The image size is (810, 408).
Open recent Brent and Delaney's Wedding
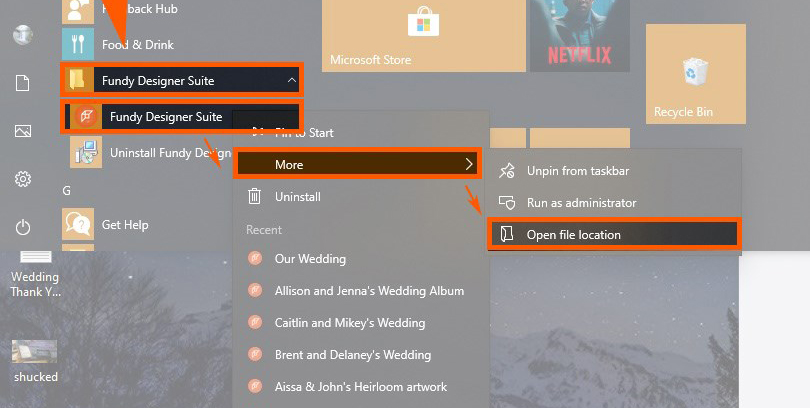pyautogui.click(x=361, y=355)
